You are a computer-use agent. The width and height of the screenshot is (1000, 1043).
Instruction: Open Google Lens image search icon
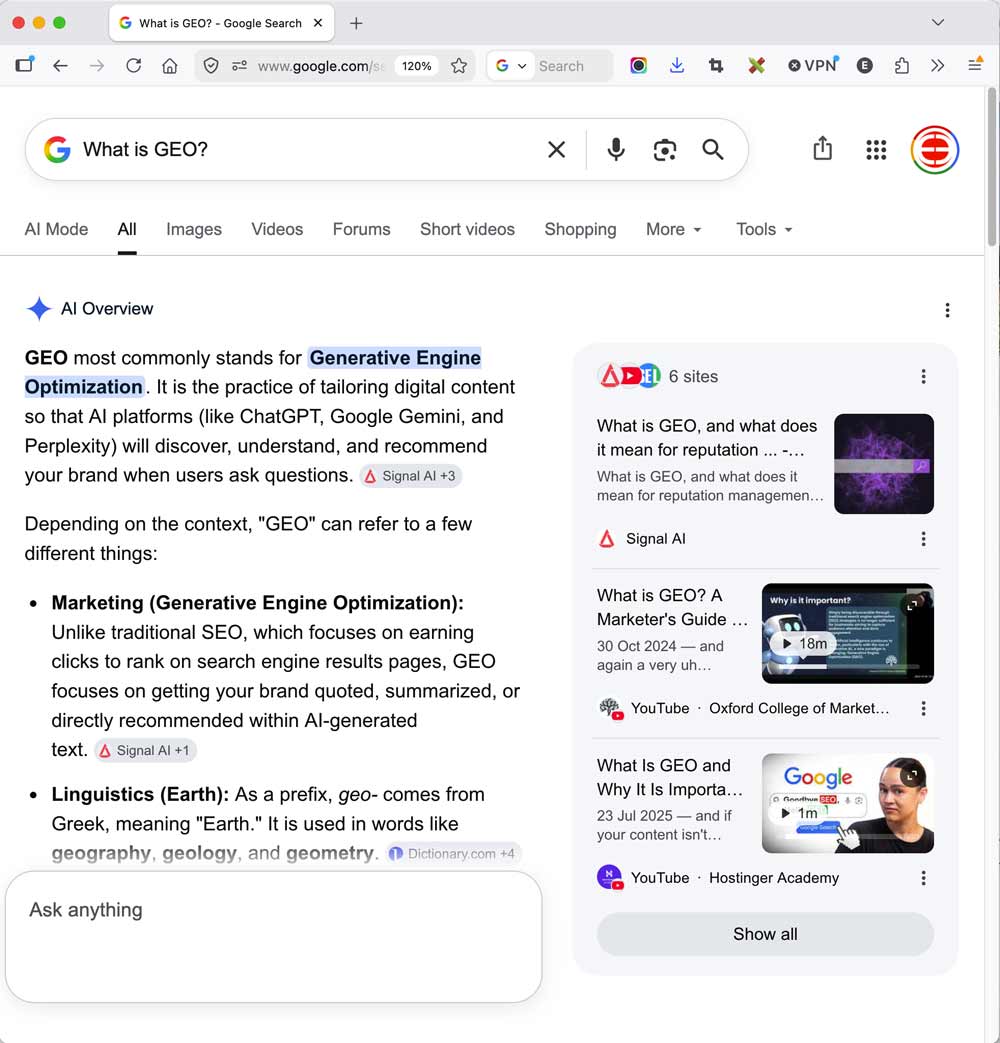tap(665, 150)
